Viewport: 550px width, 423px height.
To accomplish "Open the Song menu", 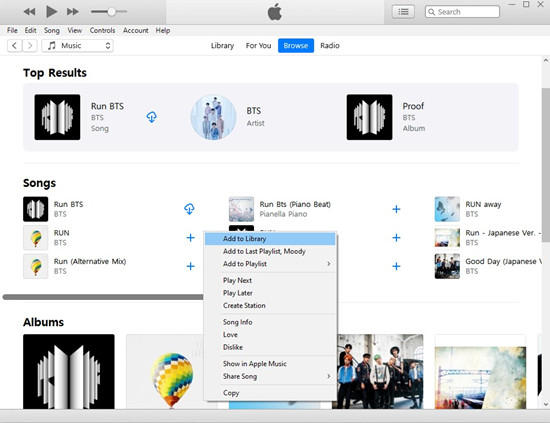I will [52, 31].
